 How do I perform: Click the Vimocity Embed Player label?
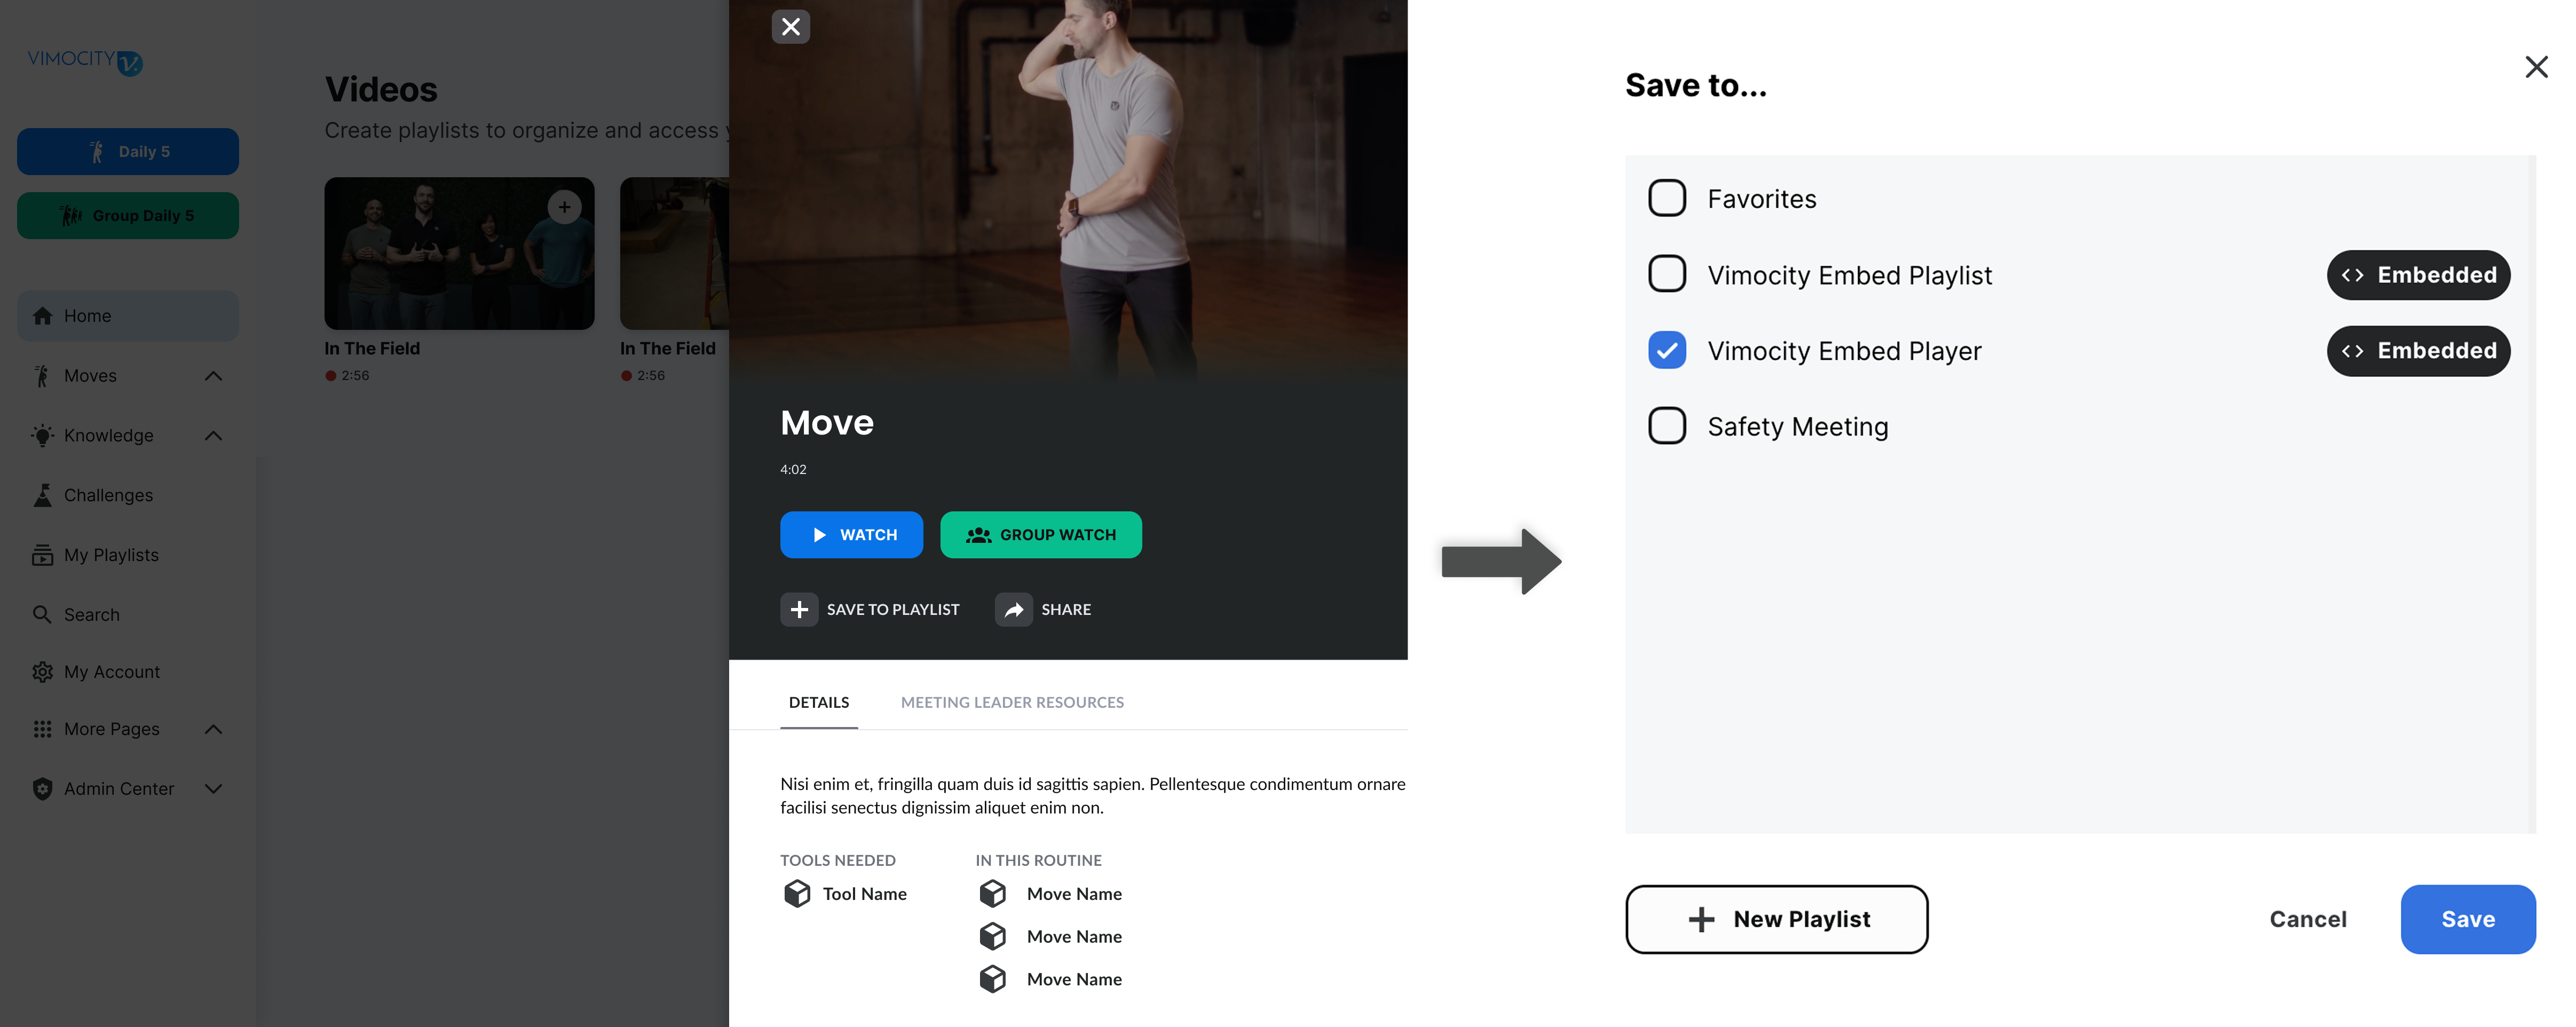coord(1844,351)
